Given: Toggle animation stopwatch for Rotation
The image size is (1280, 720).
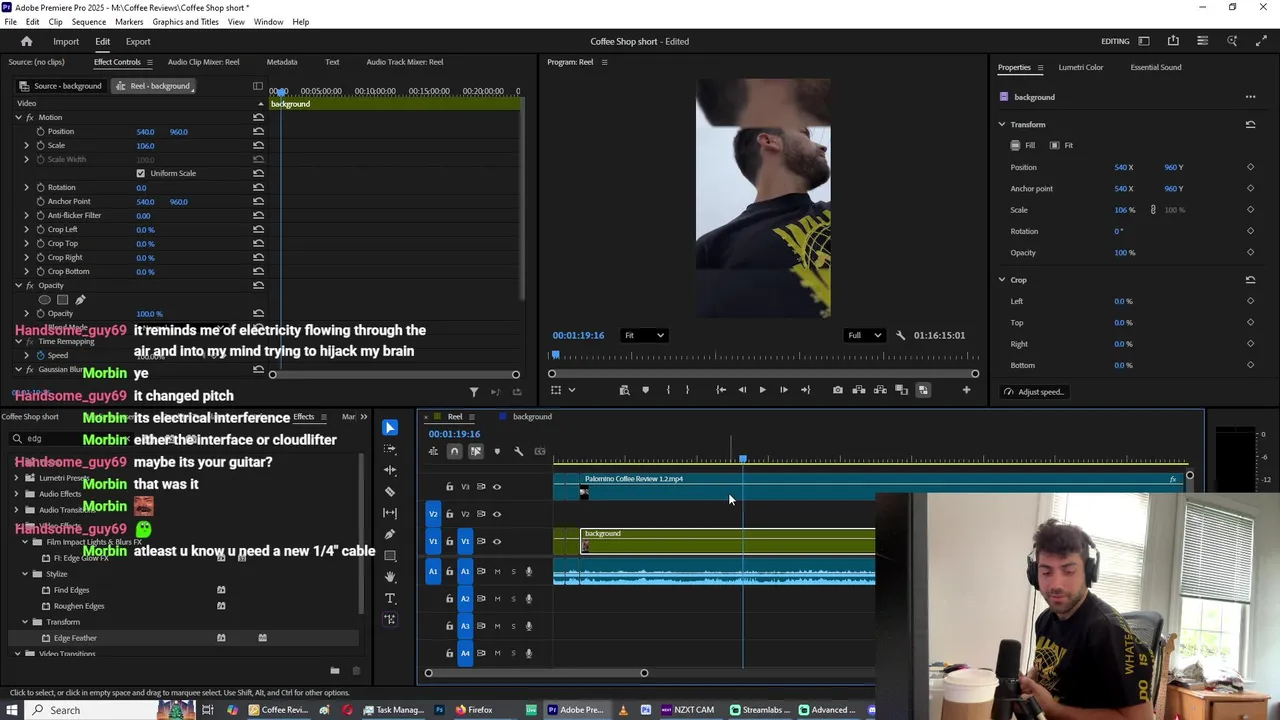Looking at the screenshot, I should pos(40,187).
